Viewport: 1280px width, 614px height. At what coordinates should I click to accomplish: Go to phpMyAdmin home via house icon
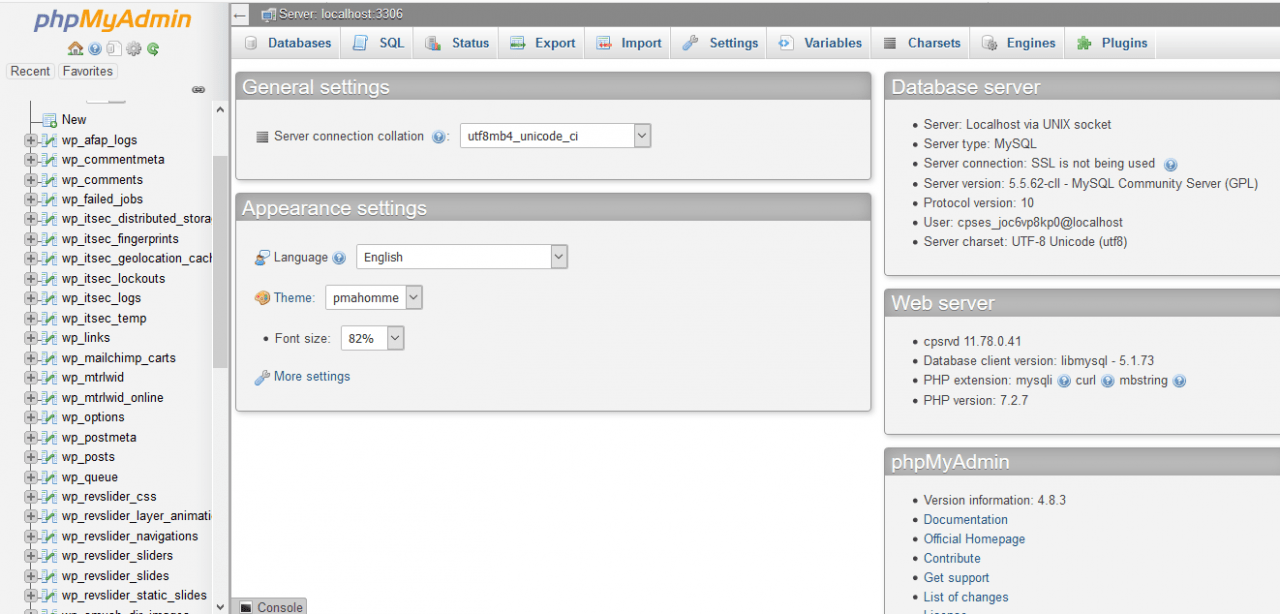click(75, 49)
